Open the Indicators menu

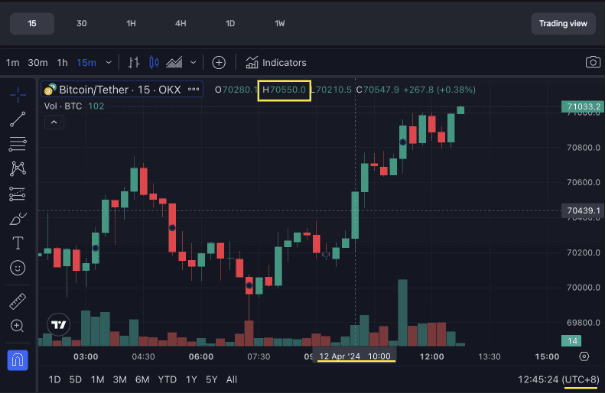[276, 62]
